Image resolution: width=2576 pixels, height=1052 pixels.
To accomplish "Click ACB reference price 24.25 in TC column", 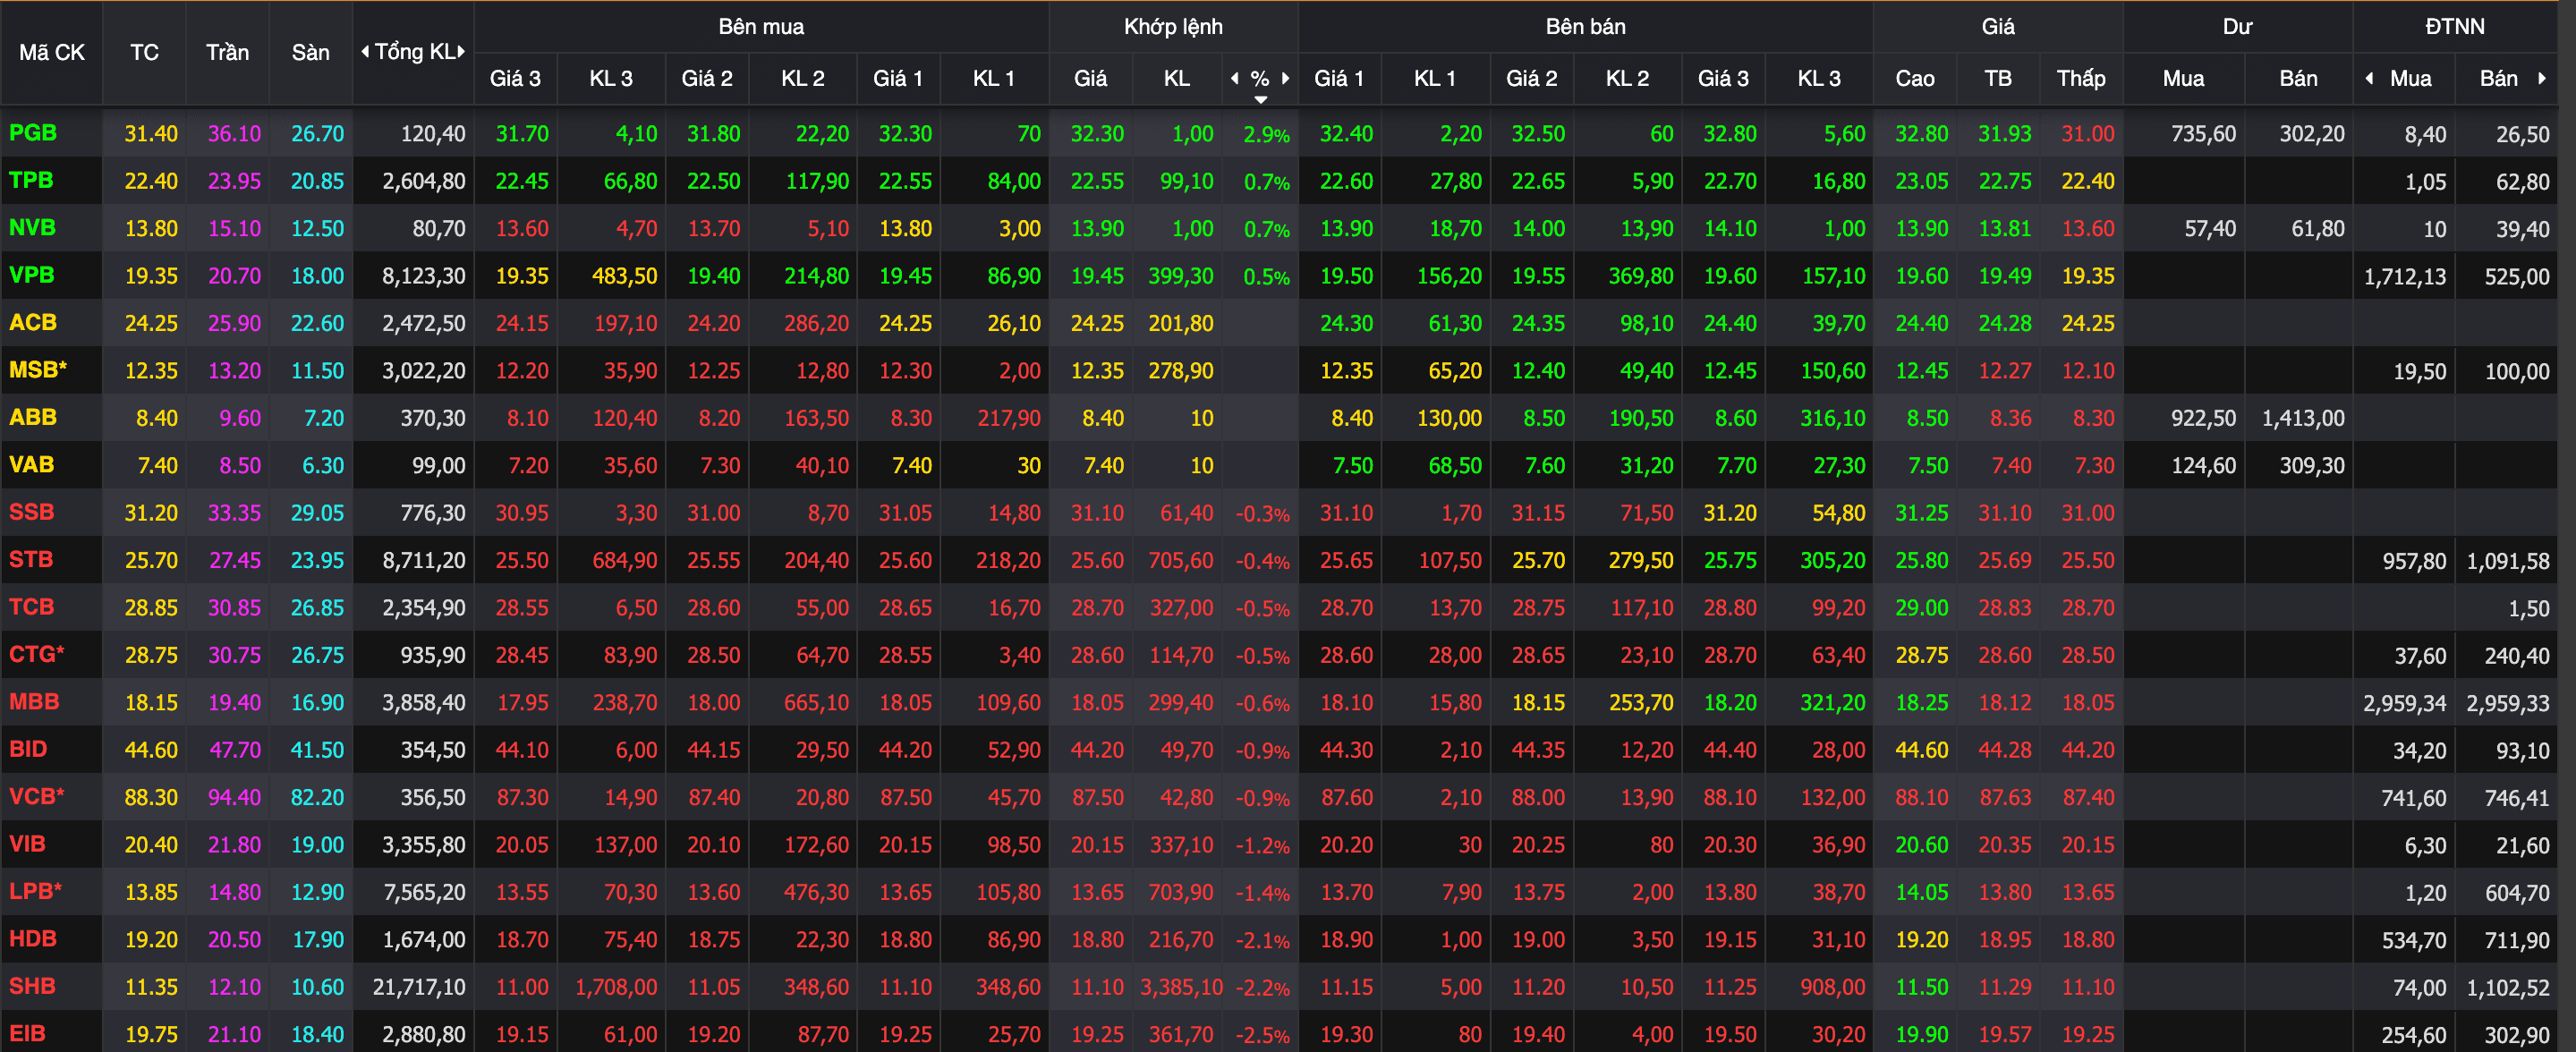I will pyautogui.click(x=151, y=324).
